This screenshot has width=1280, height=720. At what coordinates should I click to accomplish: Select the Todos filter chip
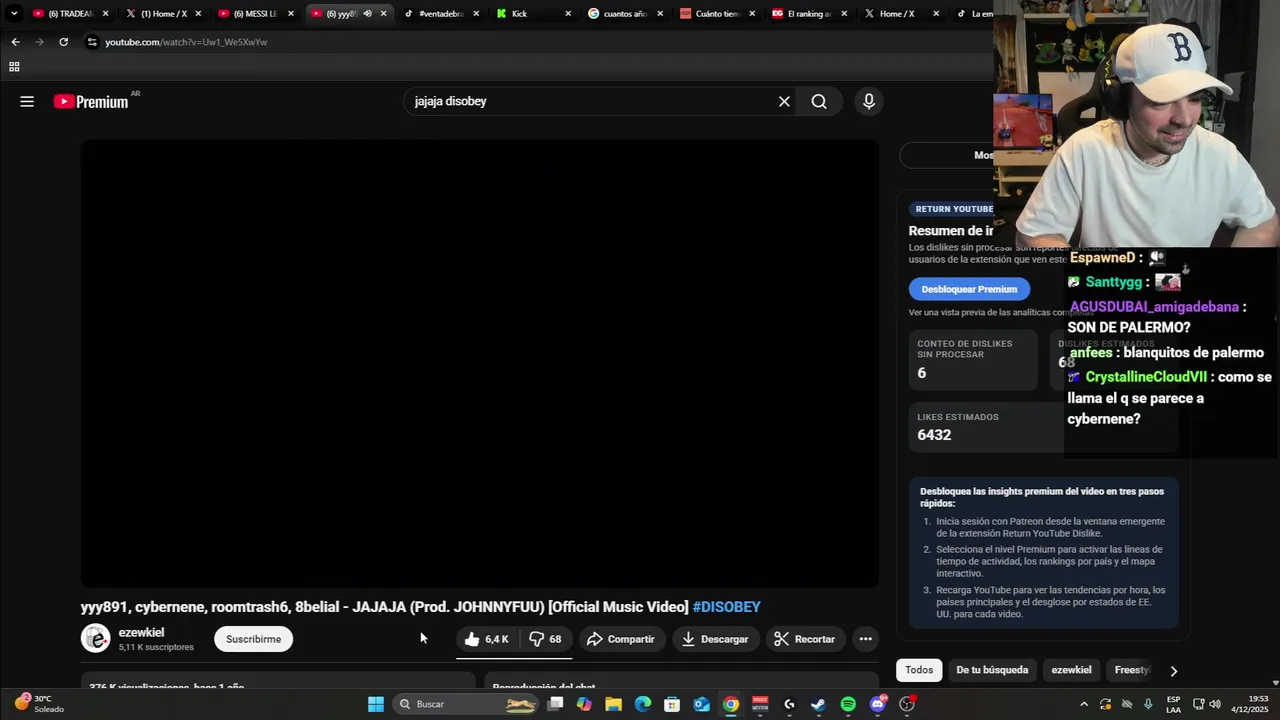coord(919,670)
